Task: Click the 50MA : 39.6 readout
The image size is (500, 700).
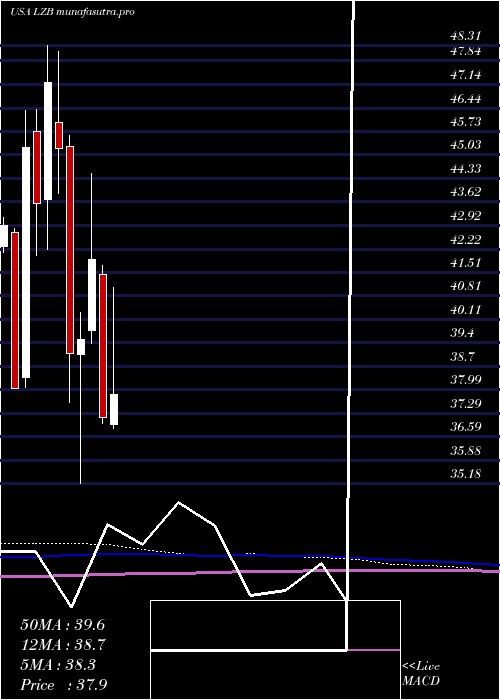Action: tap(62, 625)
